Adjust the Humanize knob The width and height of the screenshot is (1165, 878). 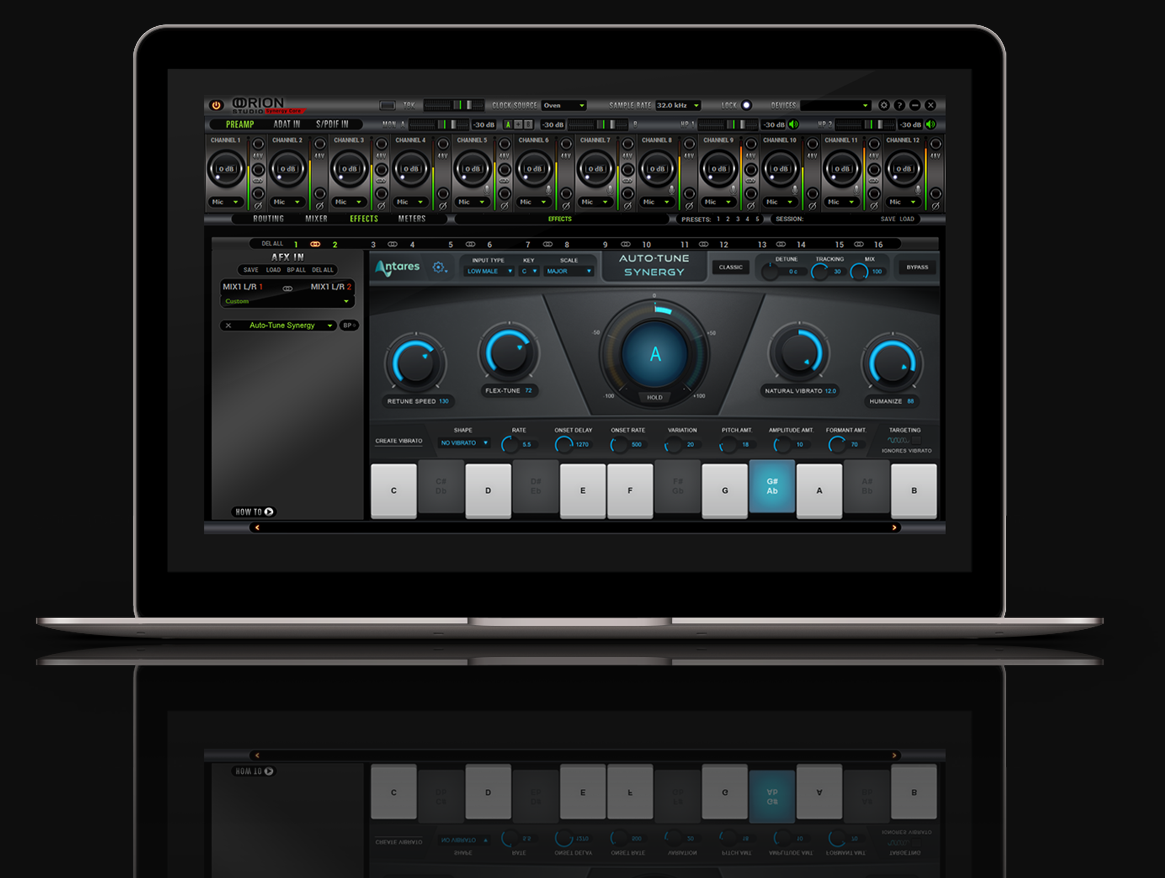pos(892,363)
